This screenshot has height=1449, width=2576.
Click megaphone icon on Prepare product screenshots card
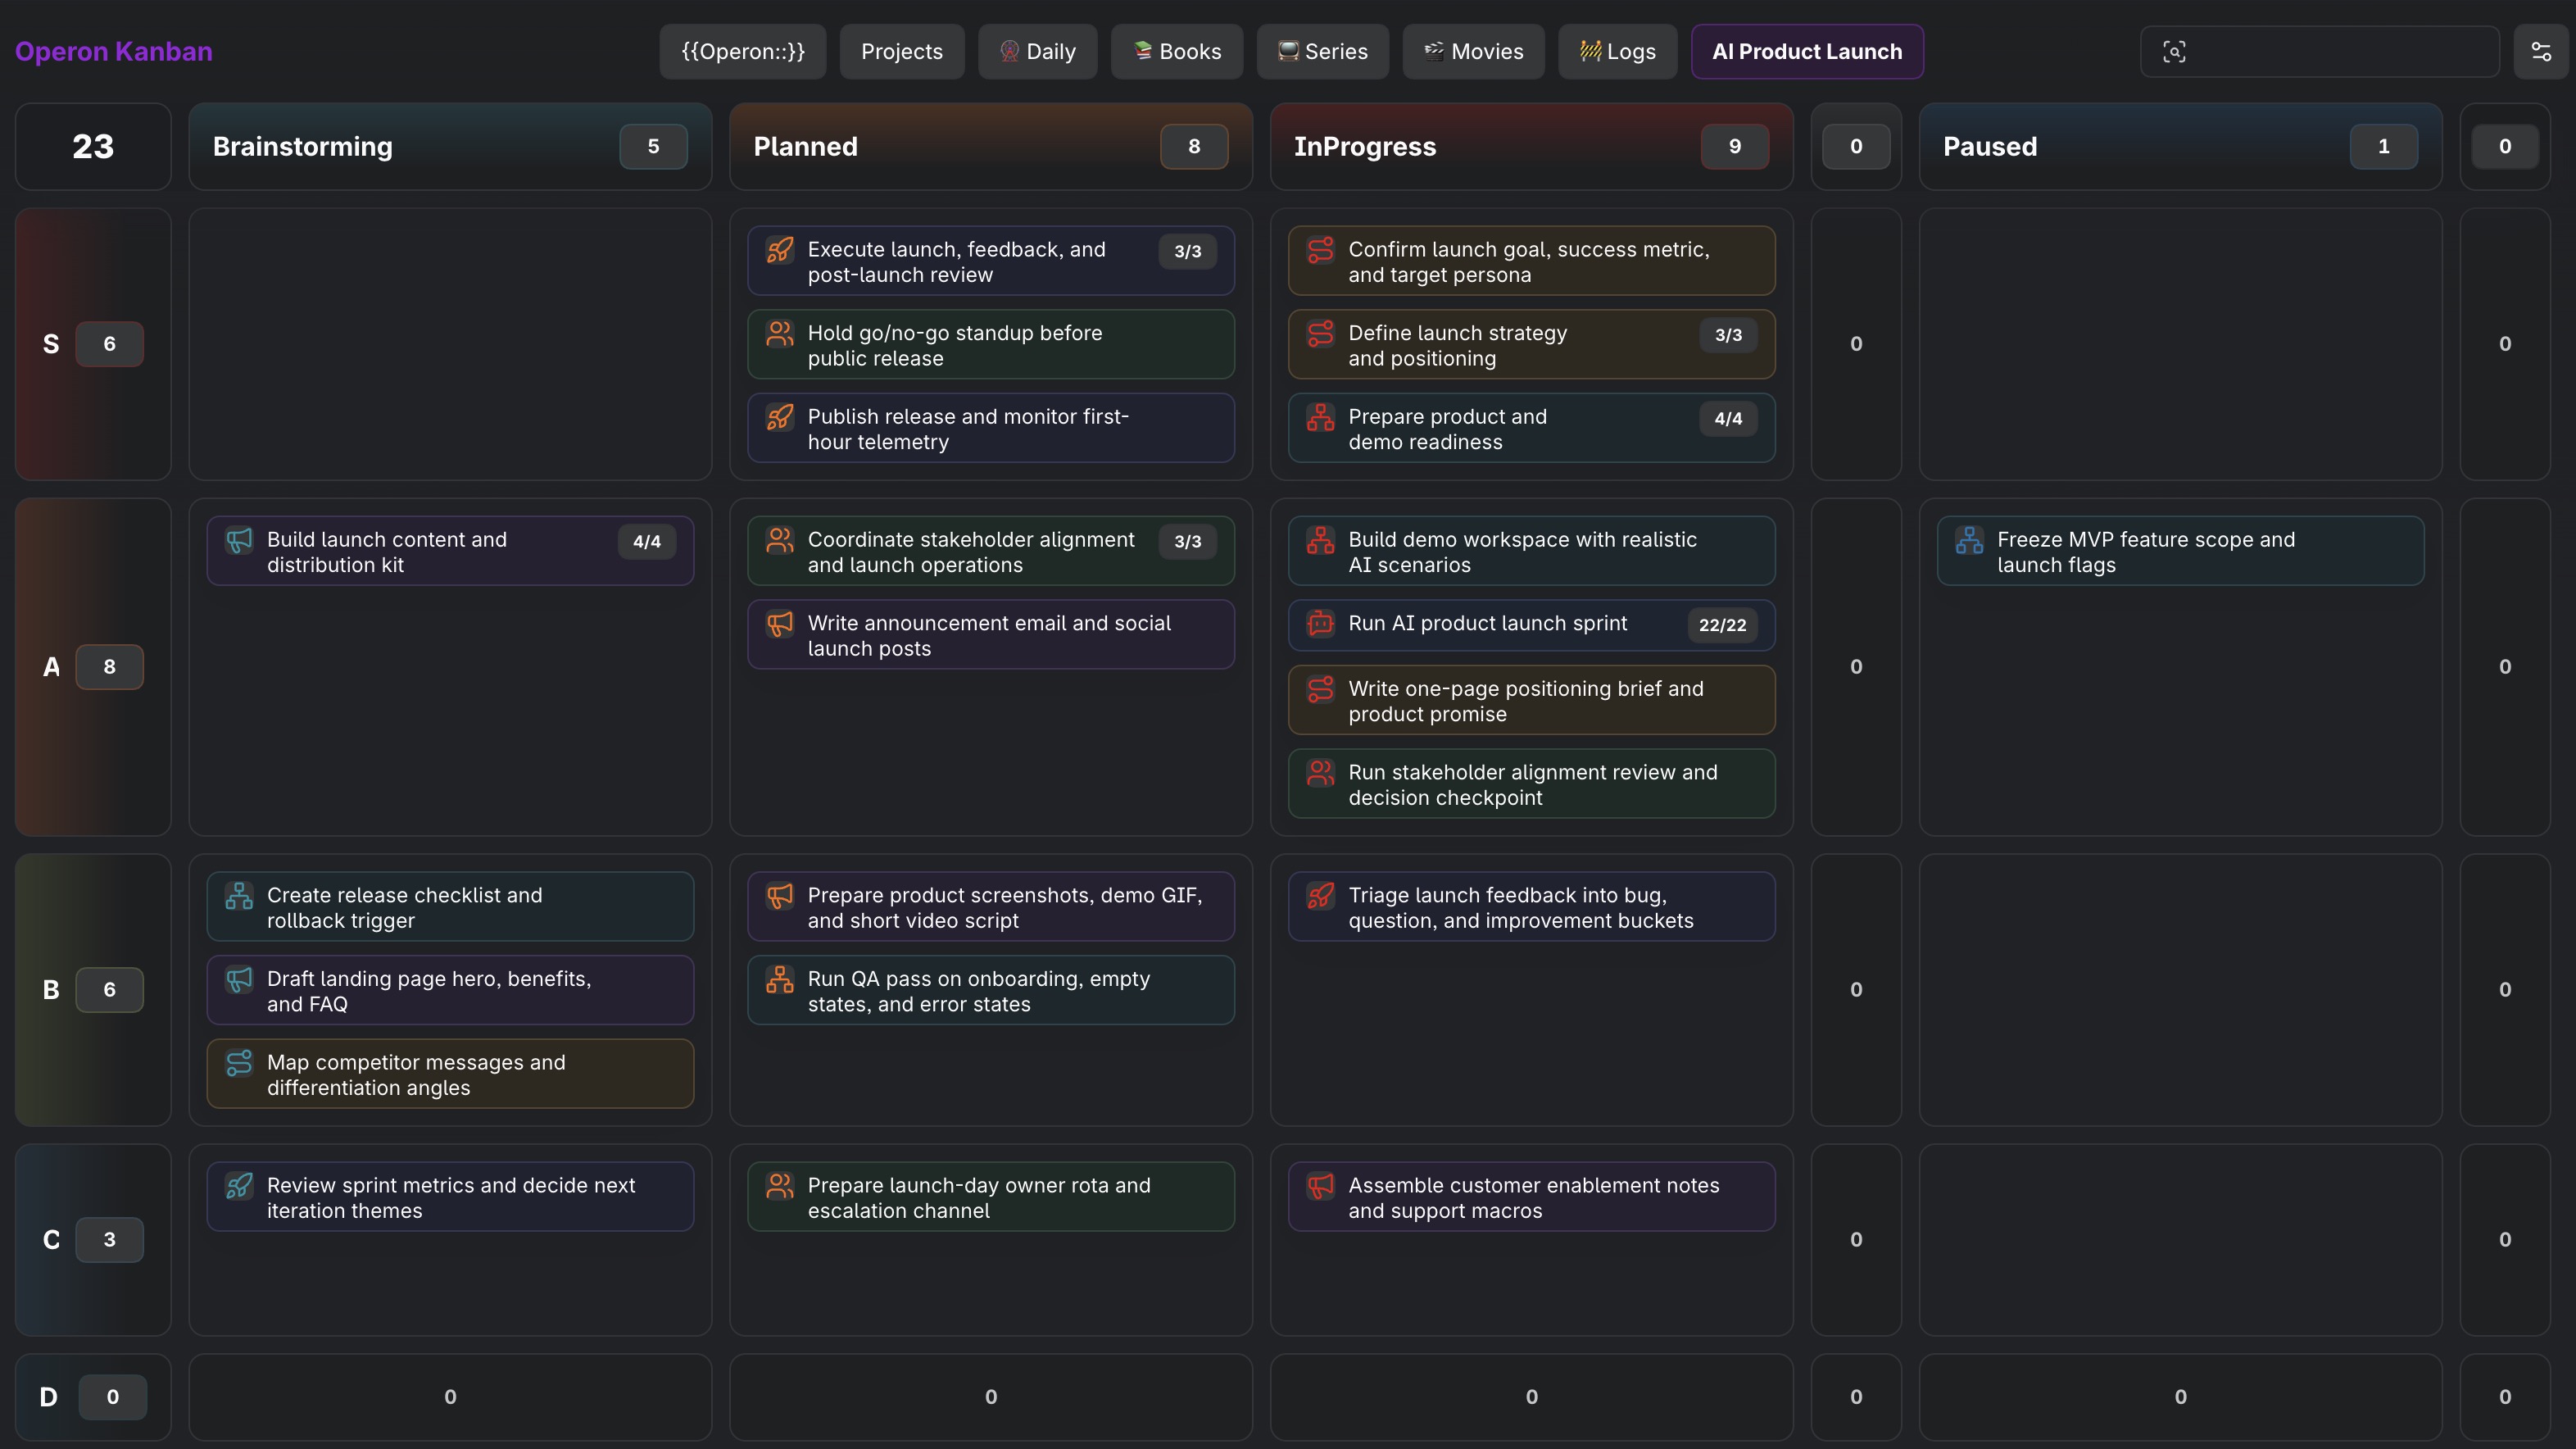point(780,895)
